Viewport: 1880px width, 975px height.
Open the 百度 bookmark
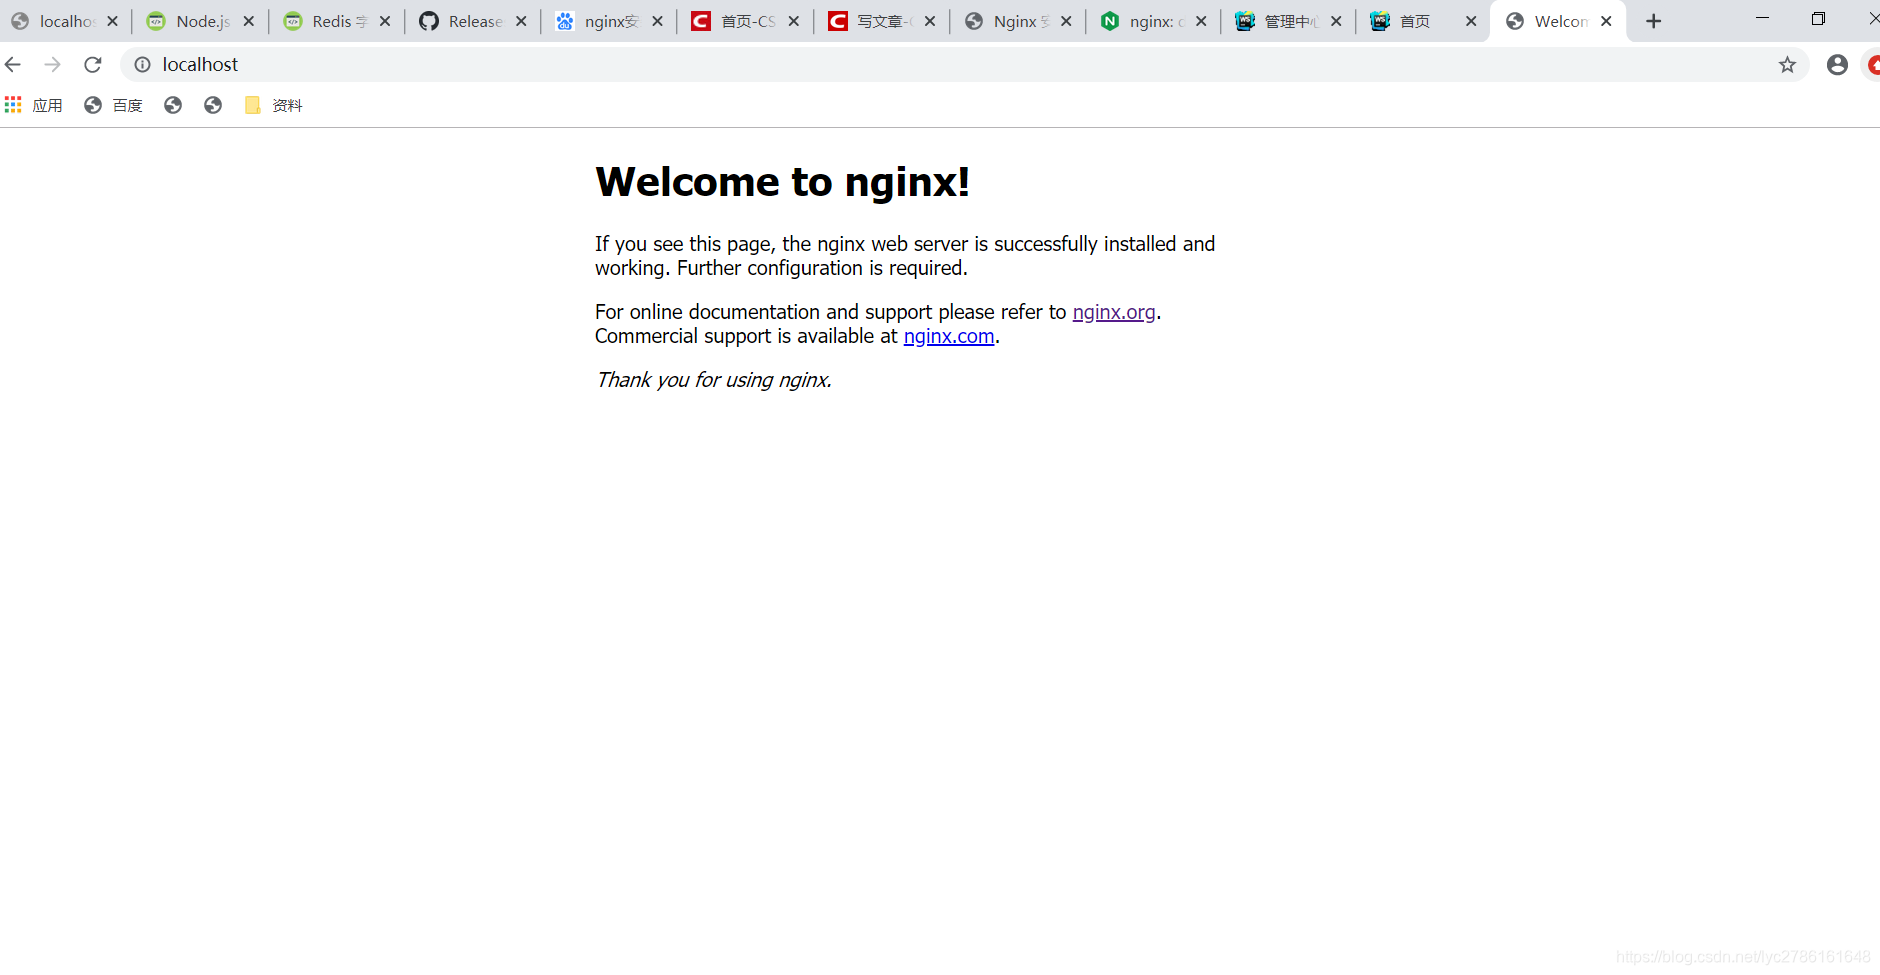tap(113, 105)
